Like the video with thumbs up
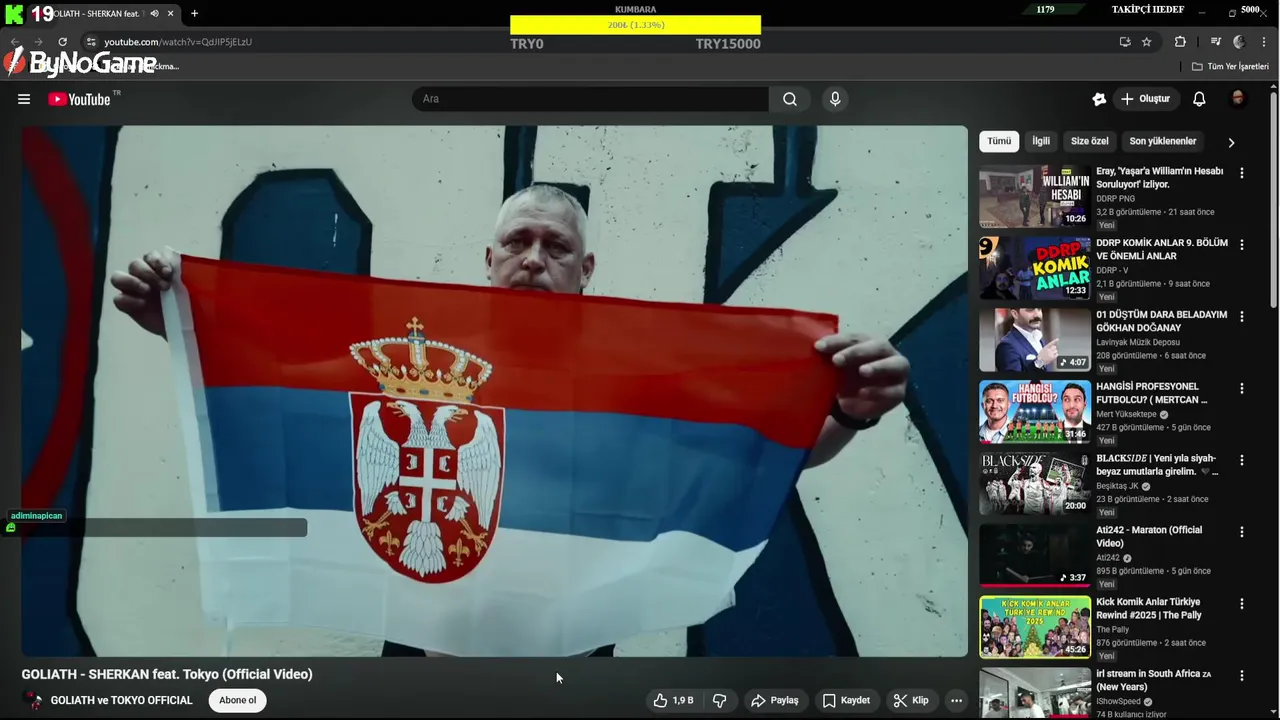The height and width of the screenshot is (720, 1280). click(673, 700)
